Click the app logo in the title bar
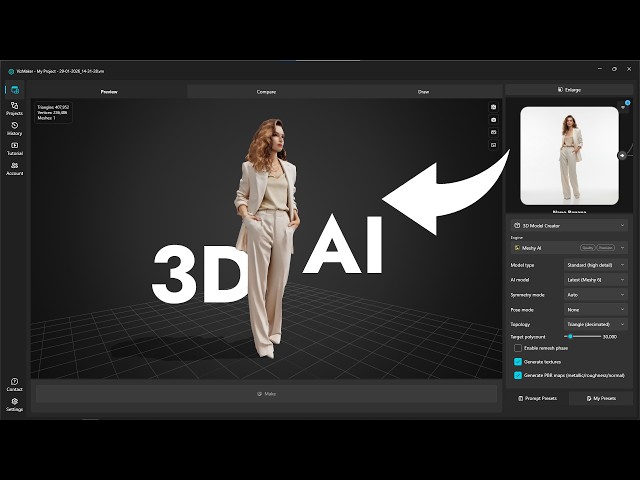This screenshot has height=480, width=640. (x=11, y=71)
